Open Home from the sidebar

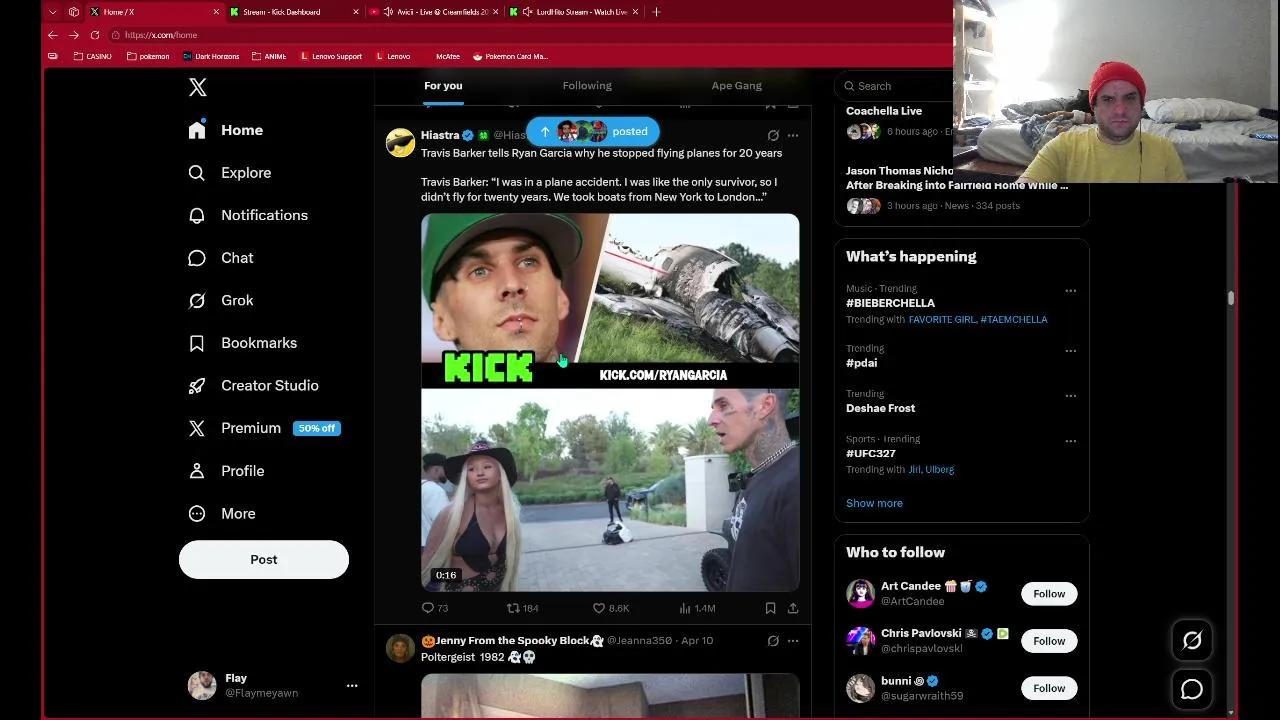[x=225, y=130]
